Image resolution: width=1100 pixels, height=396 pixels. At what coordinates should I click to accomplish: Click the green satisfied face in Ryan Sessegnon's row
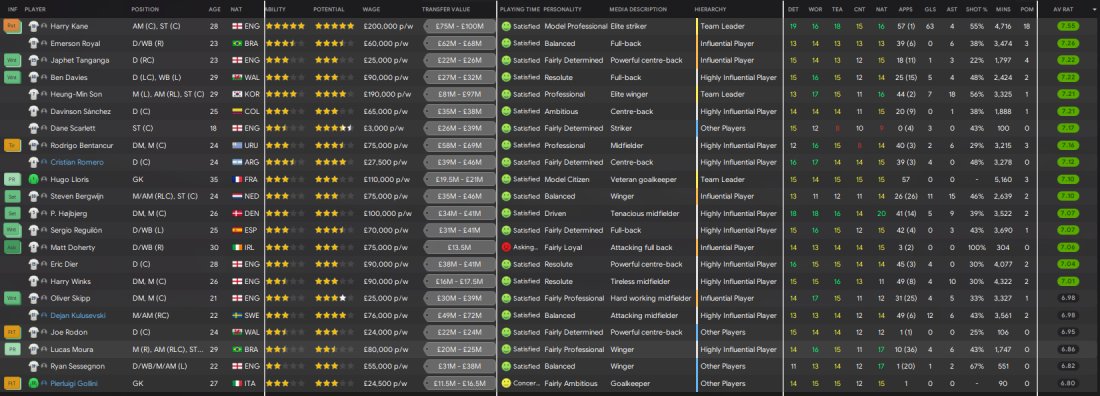[x=507, y=366]
